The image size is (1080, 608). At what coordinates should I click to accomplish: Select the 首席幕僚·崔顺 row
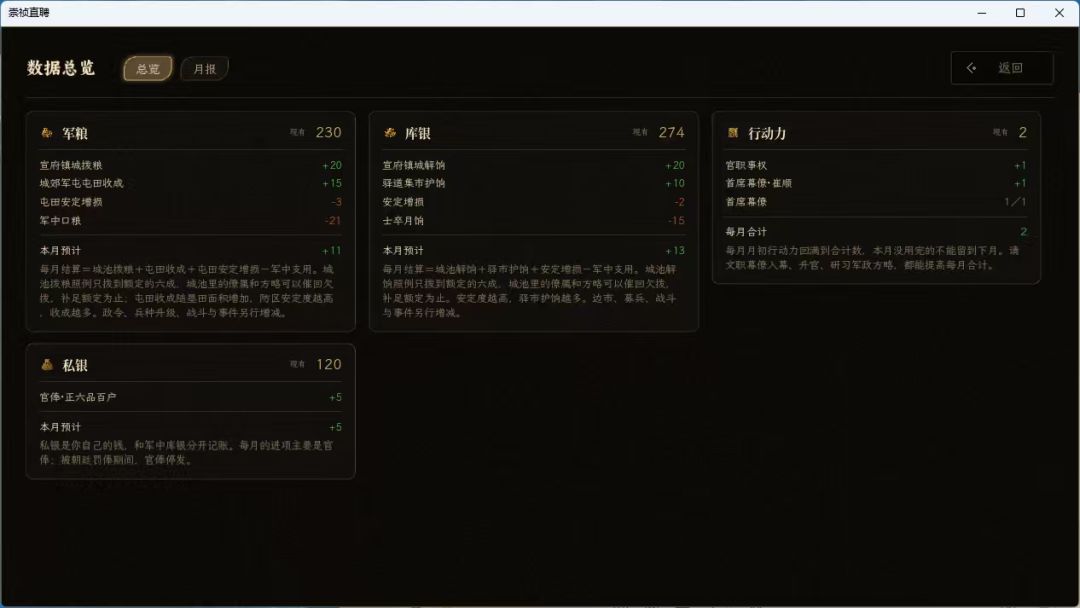coord(876,183)
